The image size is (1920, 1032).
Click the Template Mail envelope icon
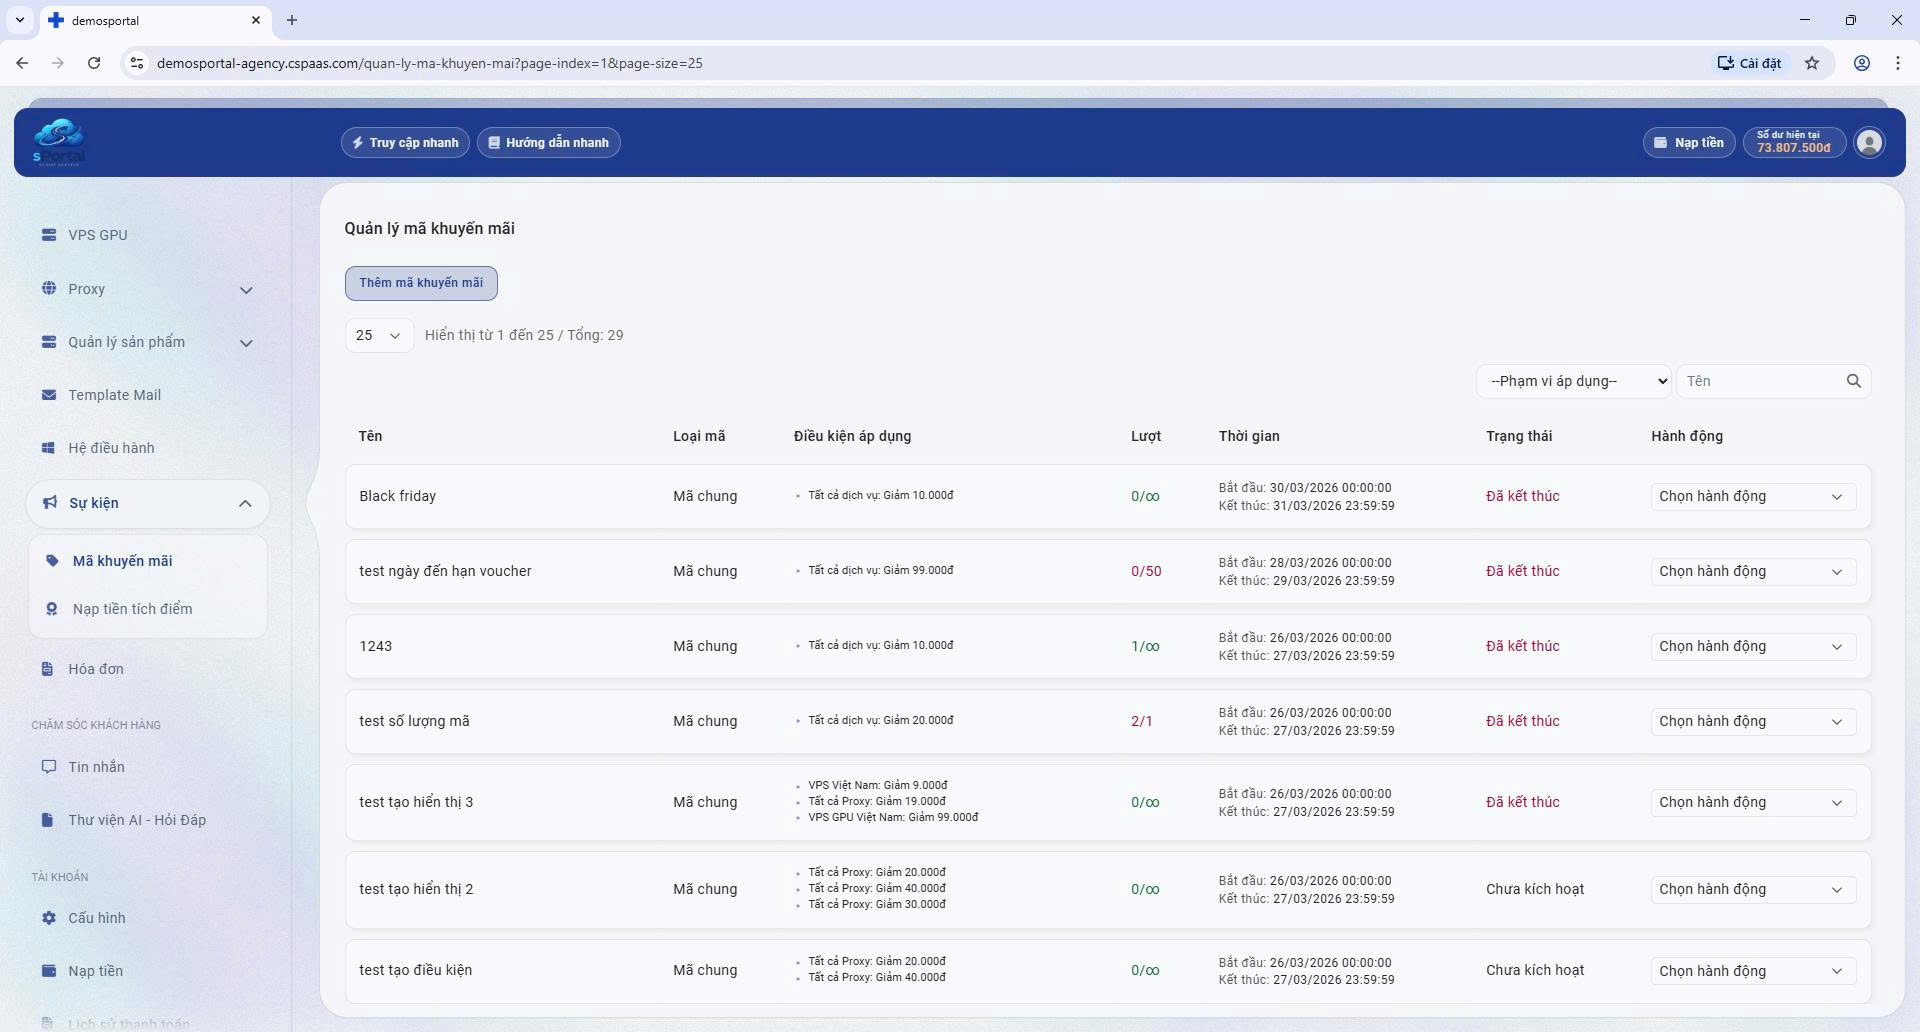48,395
